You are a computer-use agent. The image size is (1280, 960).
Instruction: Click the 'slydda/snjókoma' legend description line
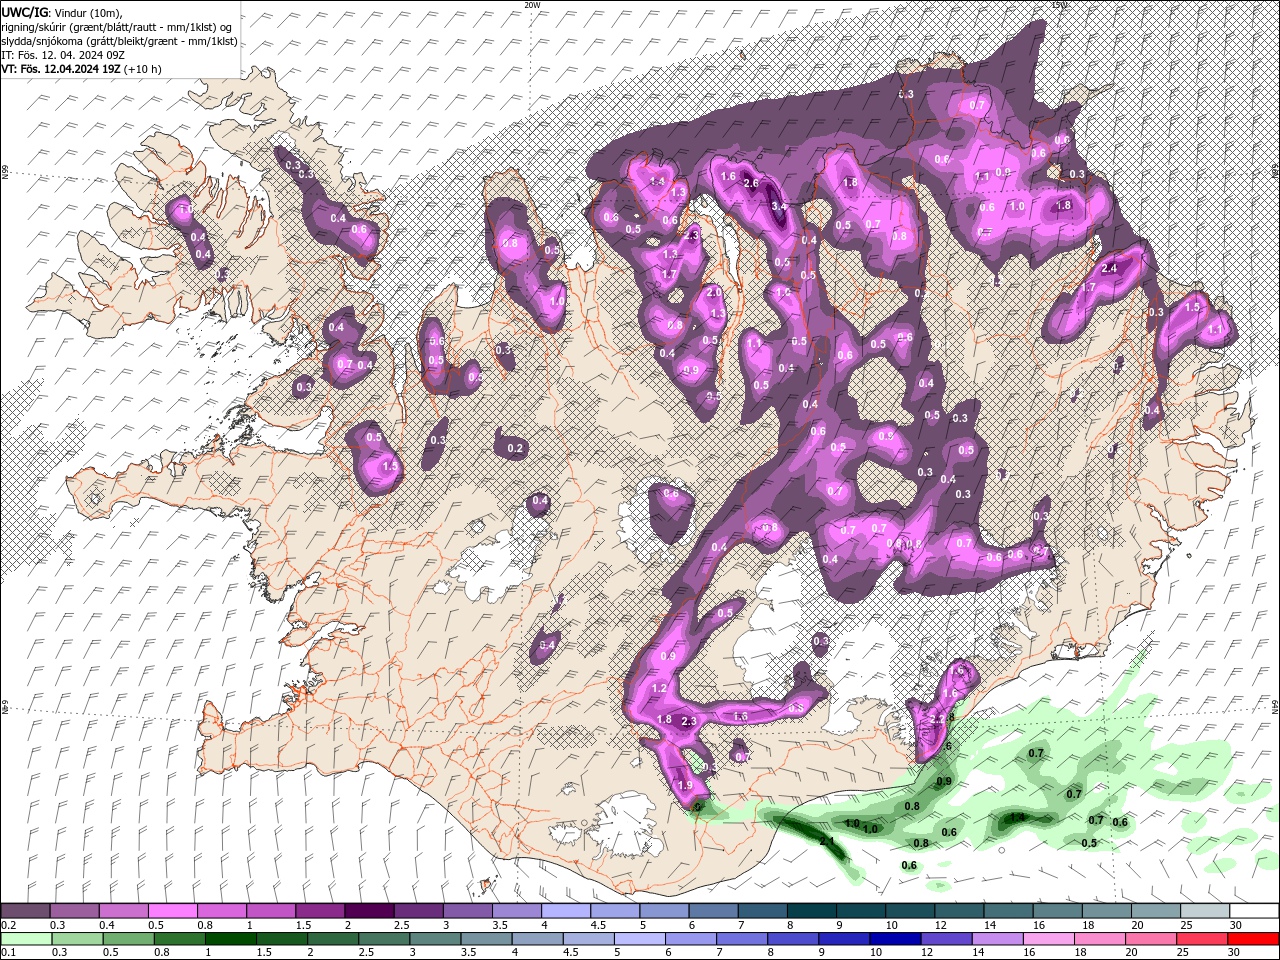pyautogui.click(x=119, y=41)
